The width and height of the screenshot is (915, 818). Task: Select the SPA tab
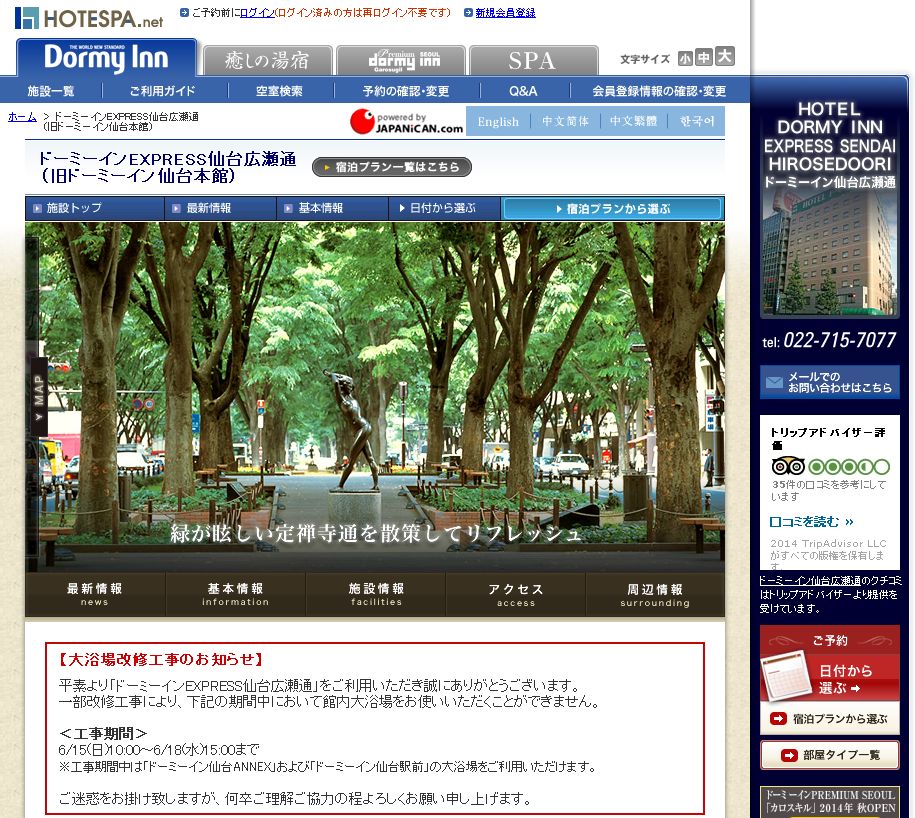(x=533, y=60)
